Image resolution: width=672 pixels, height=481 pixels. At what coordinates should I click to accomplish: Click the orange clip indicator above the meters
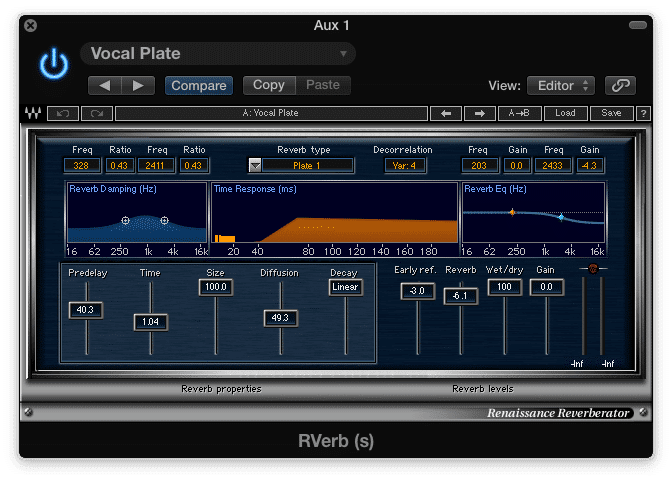click(x=593, y=269)
